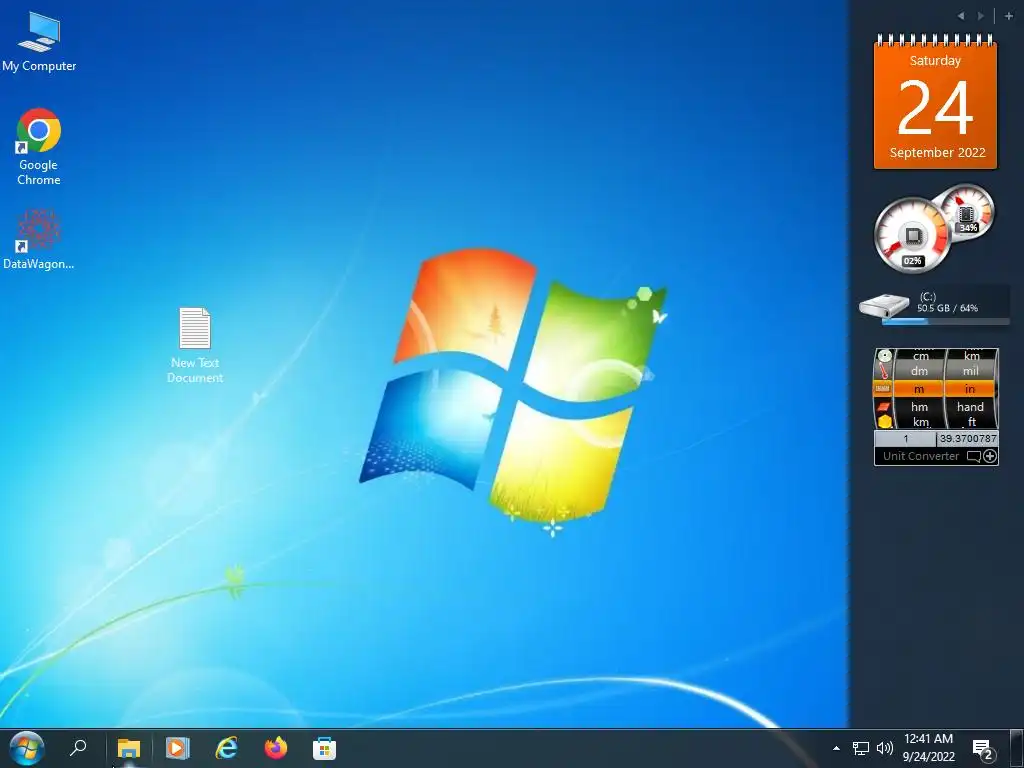Open network status tray icon
This screenshot has width=1024, height=768.
[x=861, y=748]
